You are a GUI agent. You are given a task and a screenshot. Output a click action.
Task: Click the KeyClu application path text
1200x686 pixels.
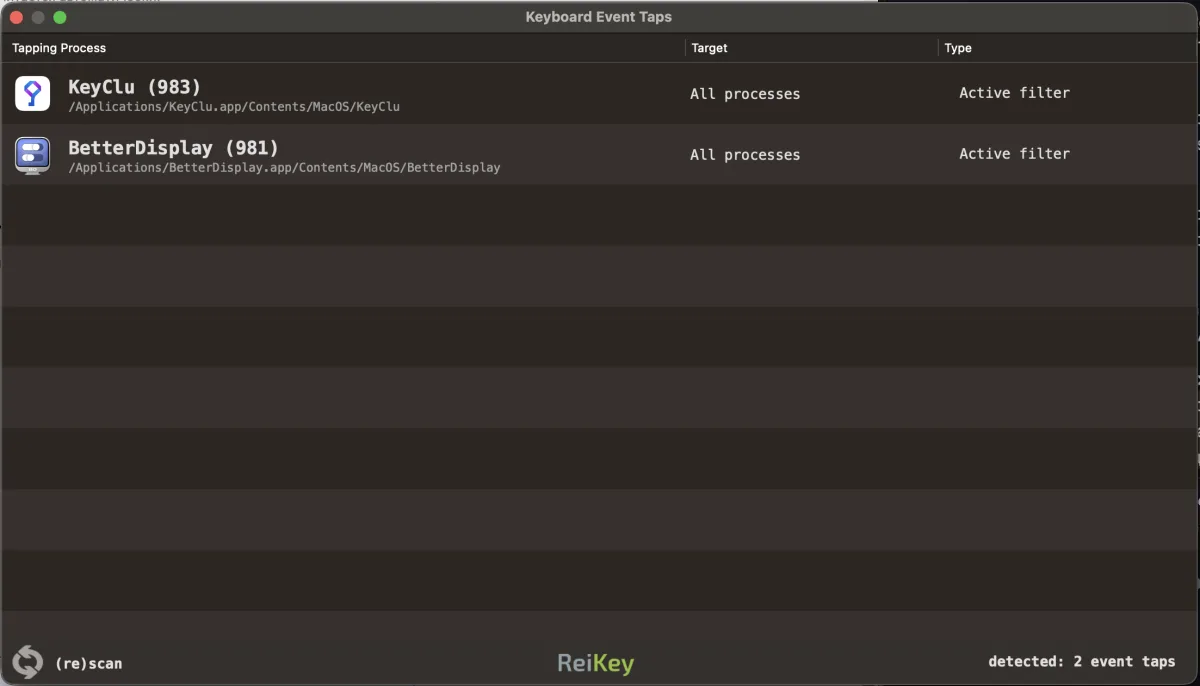[x=234, y=106]
